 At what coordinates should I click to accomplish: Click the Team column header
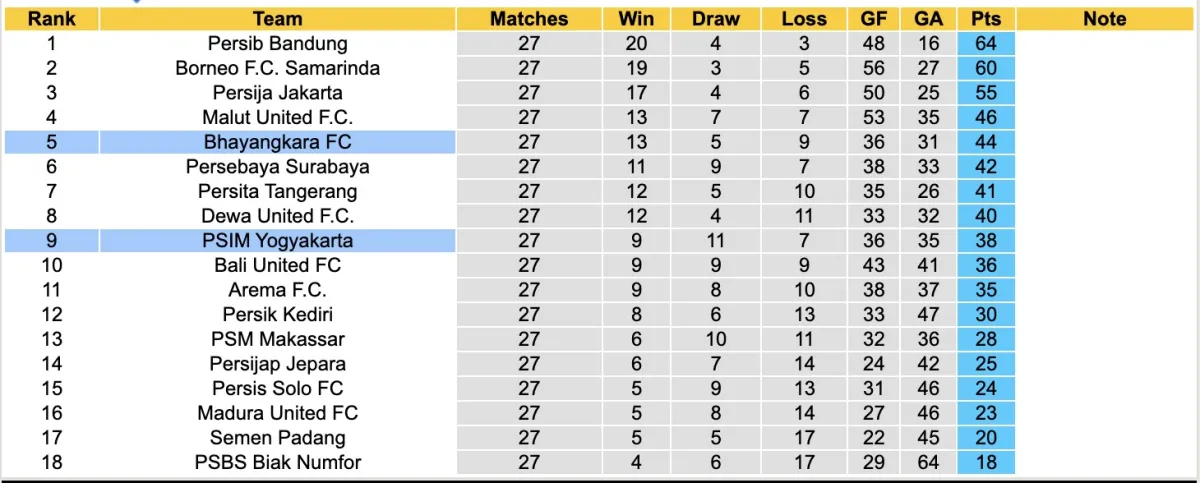point(278,19)
